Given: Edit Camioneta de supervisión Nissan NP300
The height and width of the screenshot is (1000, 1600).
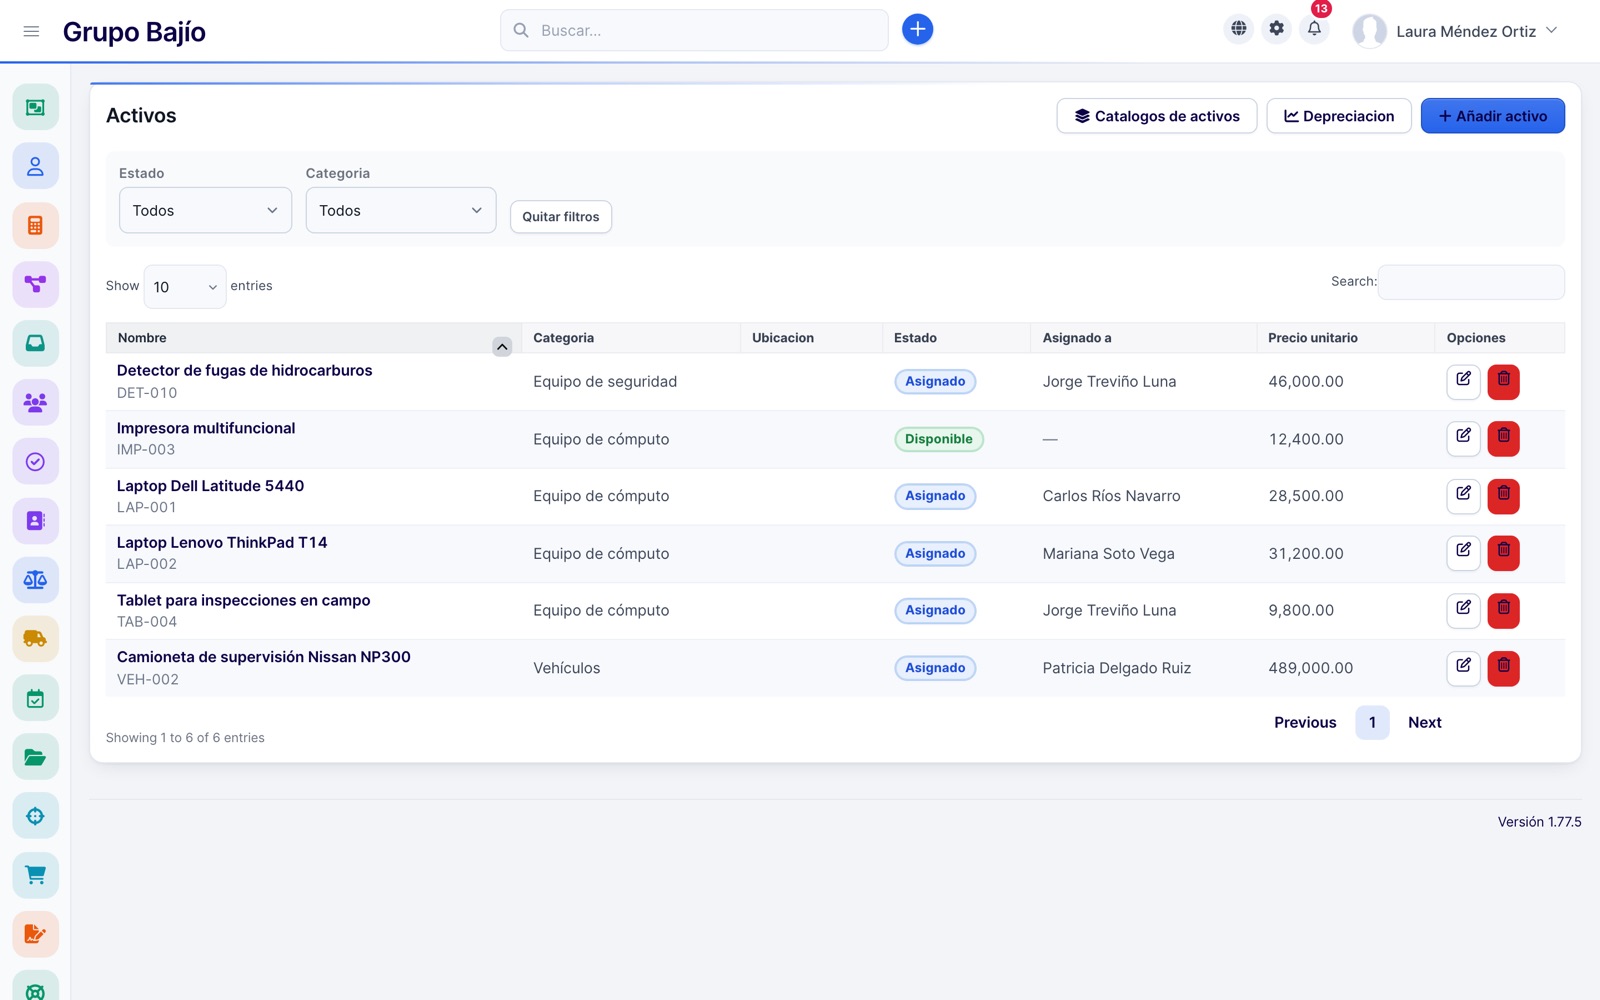Looking at the screenshot, I should 1463,667.
